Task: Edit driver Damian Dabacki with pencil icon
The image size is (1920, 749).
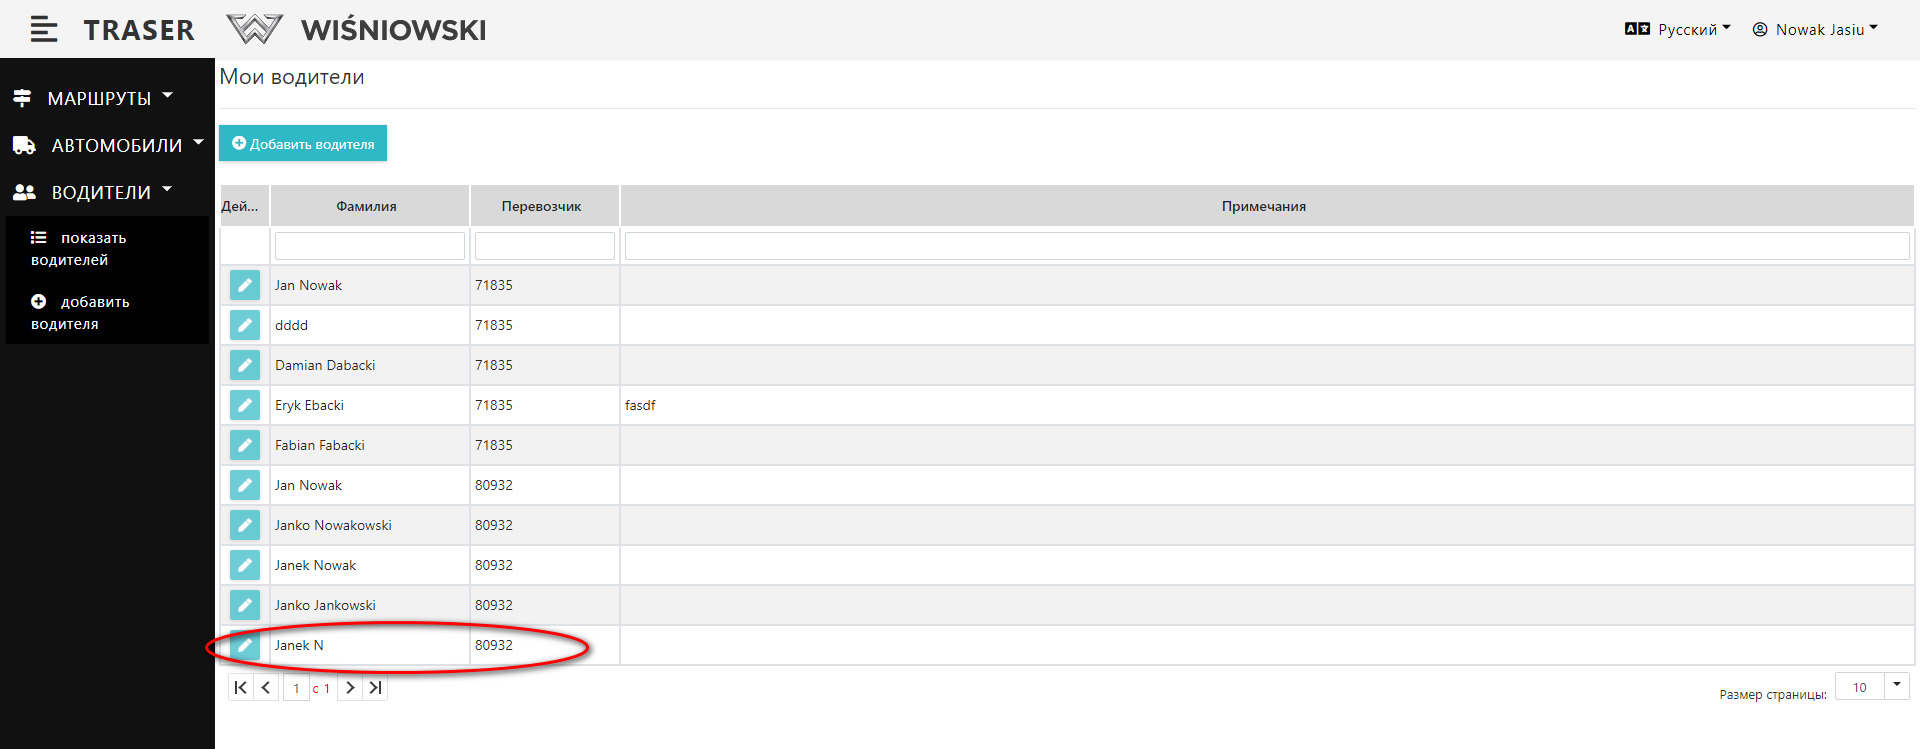Action: [x=245, y=365]
